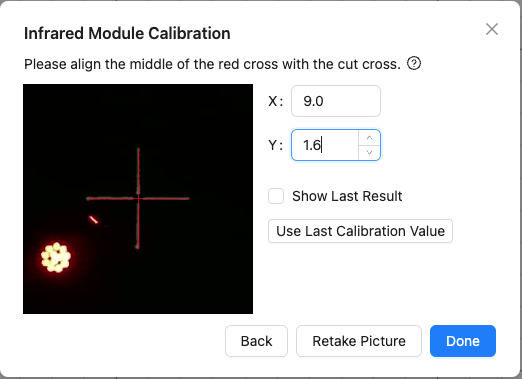
Task: Click the Show Last Result label text
Action: (347, 196)
